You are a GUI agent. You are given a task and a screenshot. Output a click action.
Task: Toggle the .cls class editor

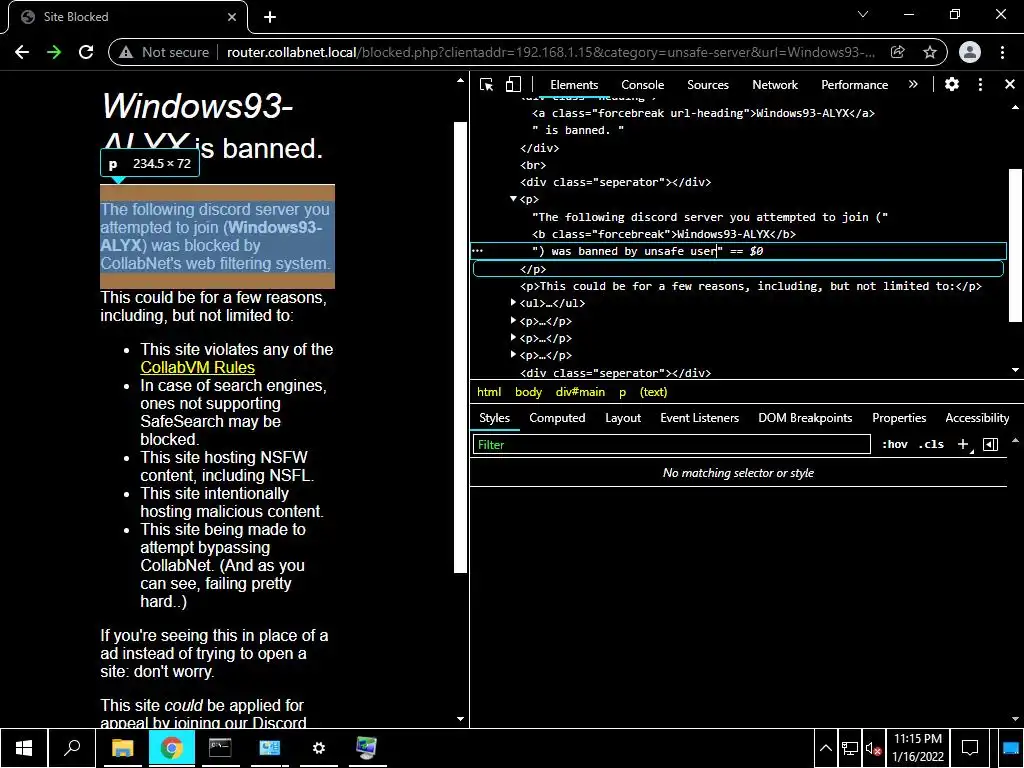(x=931, y=444)
